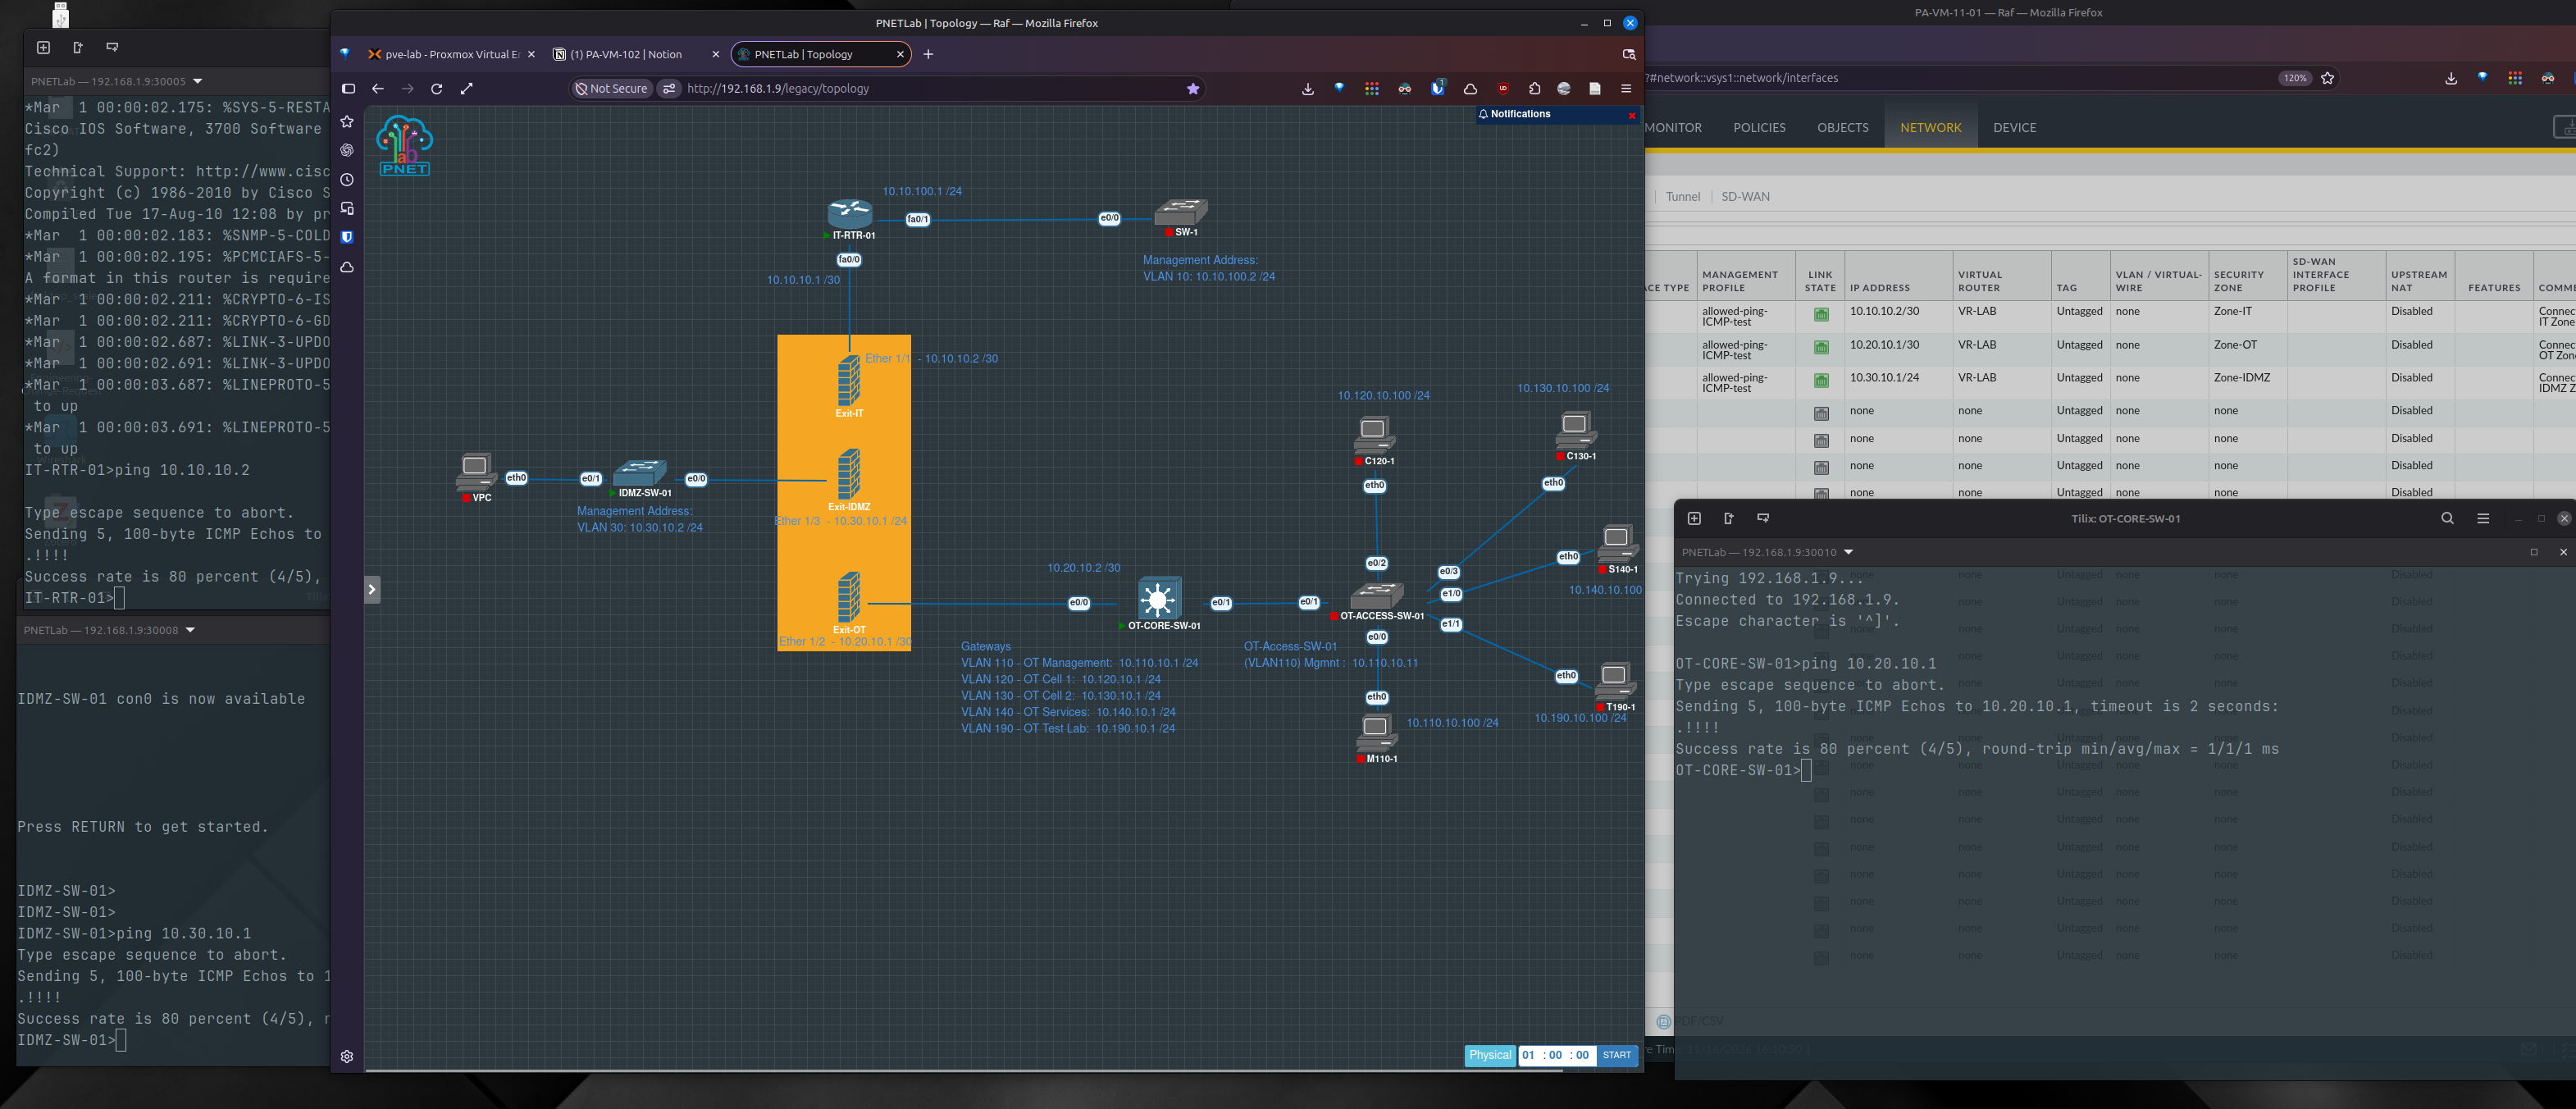Click the Exit-IDMZ firewall icon
Screen dimensions: 2576x1109
849,474
